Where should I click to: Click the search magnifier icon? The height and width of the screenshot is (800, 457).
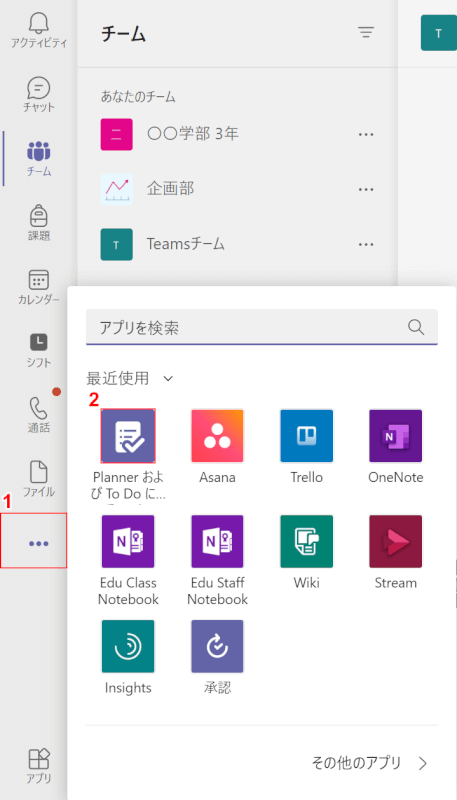pos(416,328)
